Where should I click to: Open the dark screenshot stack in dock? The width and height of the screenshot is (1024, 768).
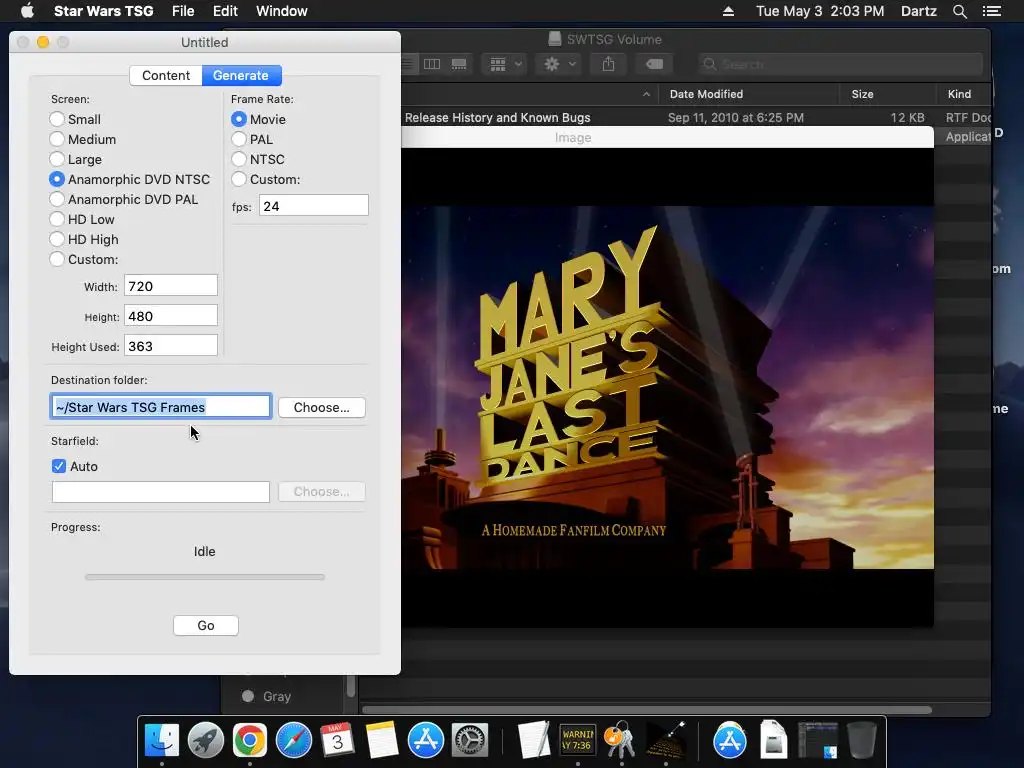tap(818, 741)
